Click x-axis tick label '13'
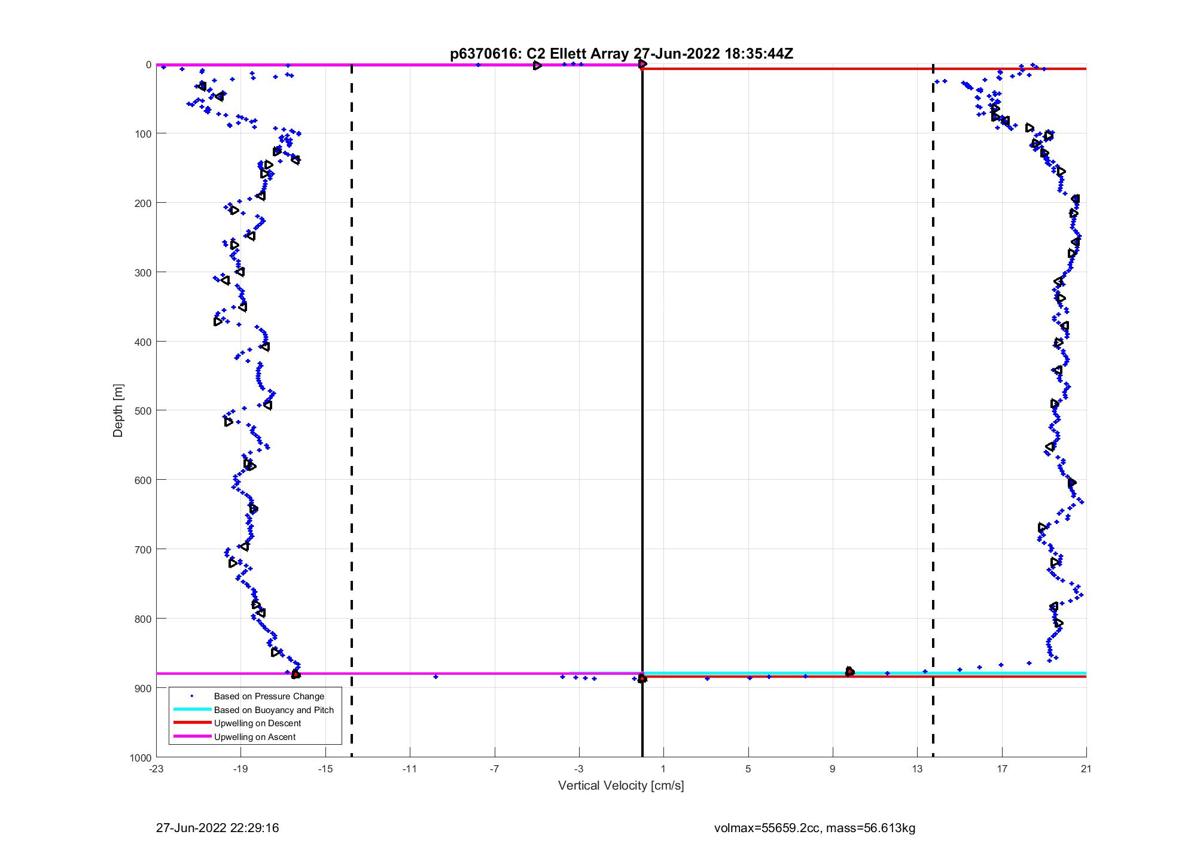This screenshot has width=1200, height=851. coord(917,770)
